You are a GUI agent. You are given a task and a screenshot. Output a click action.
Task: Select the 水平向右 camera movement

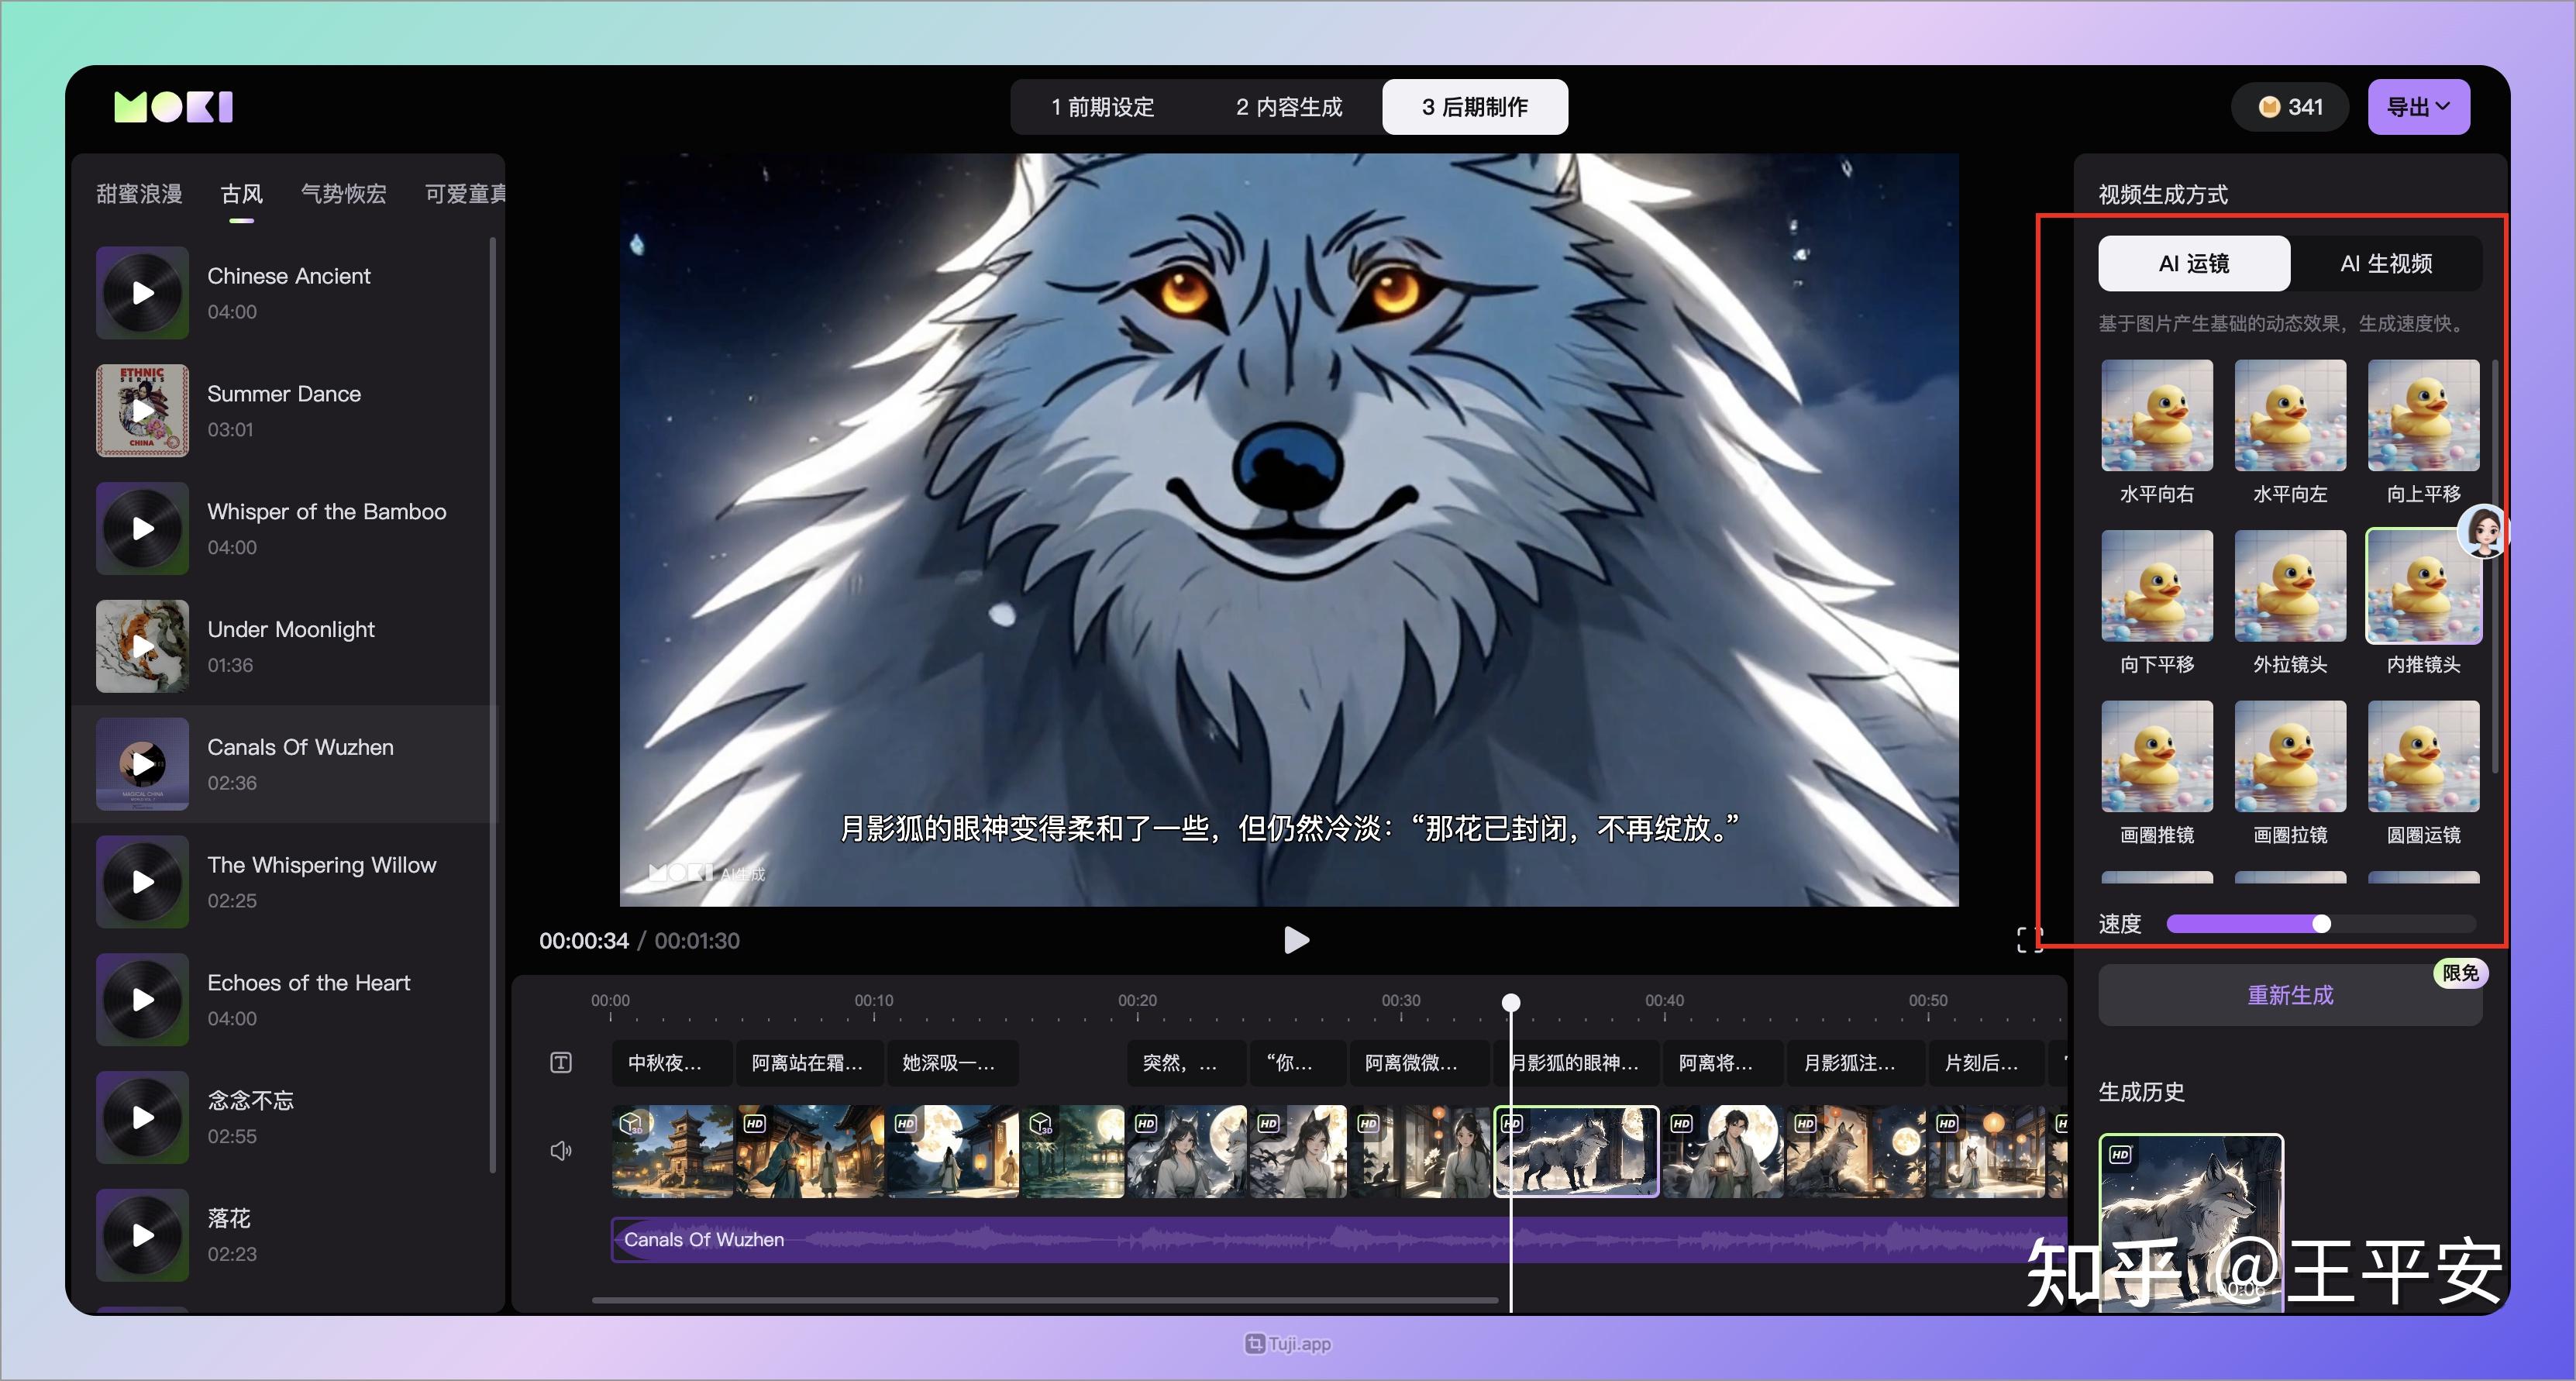2157,415
